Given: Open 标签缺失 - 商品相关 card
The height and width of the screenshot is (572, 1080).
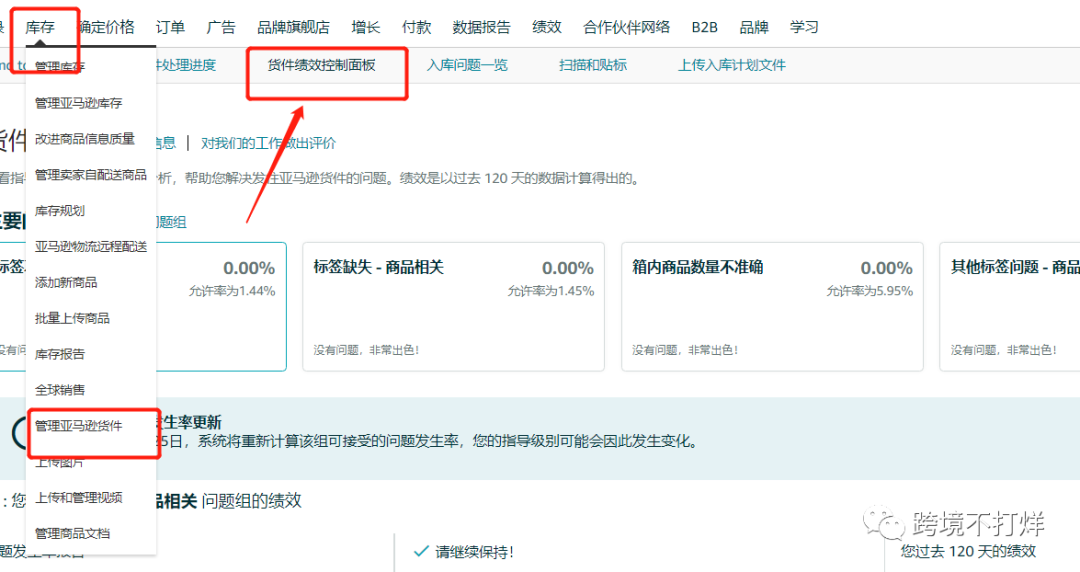Looking at the screenshot, I should click(x=453, y=307).
